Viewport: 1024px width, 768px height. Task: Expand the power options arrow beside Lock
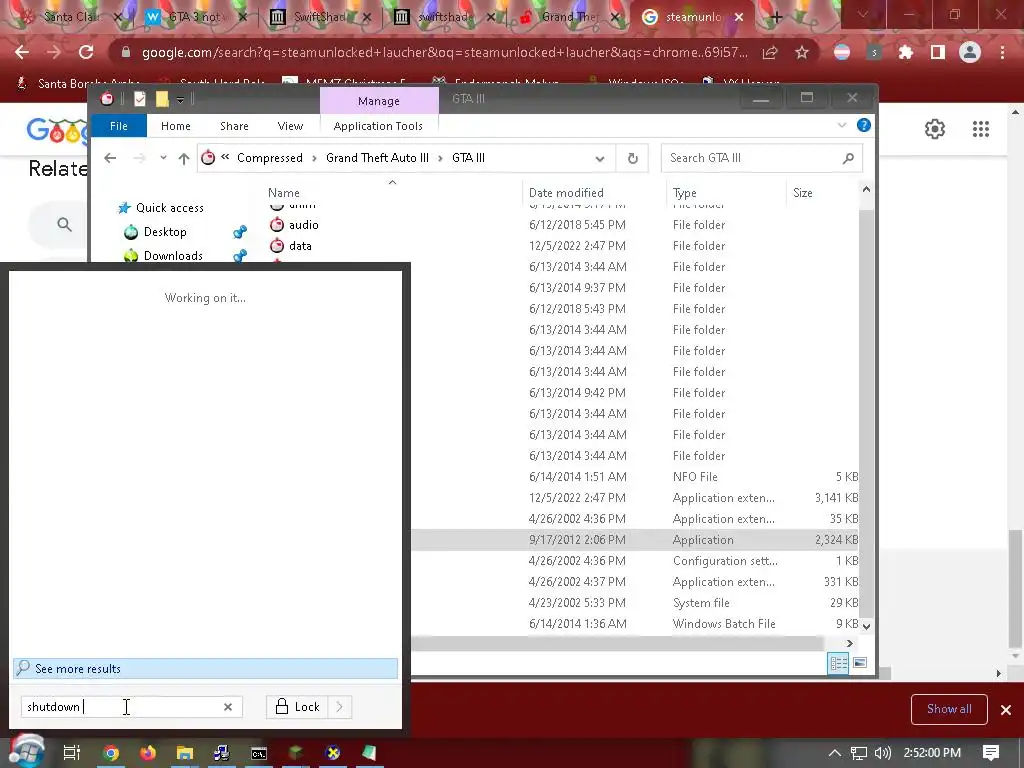(340, 707)
